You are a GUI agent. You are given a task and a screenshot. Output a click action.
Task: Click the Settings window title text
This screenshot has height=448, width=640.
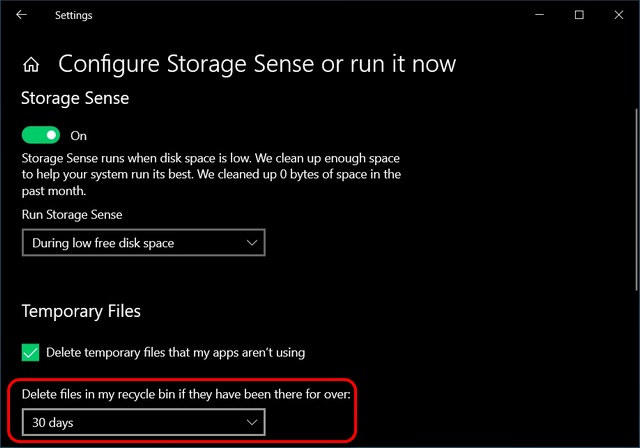coord(73,16)
